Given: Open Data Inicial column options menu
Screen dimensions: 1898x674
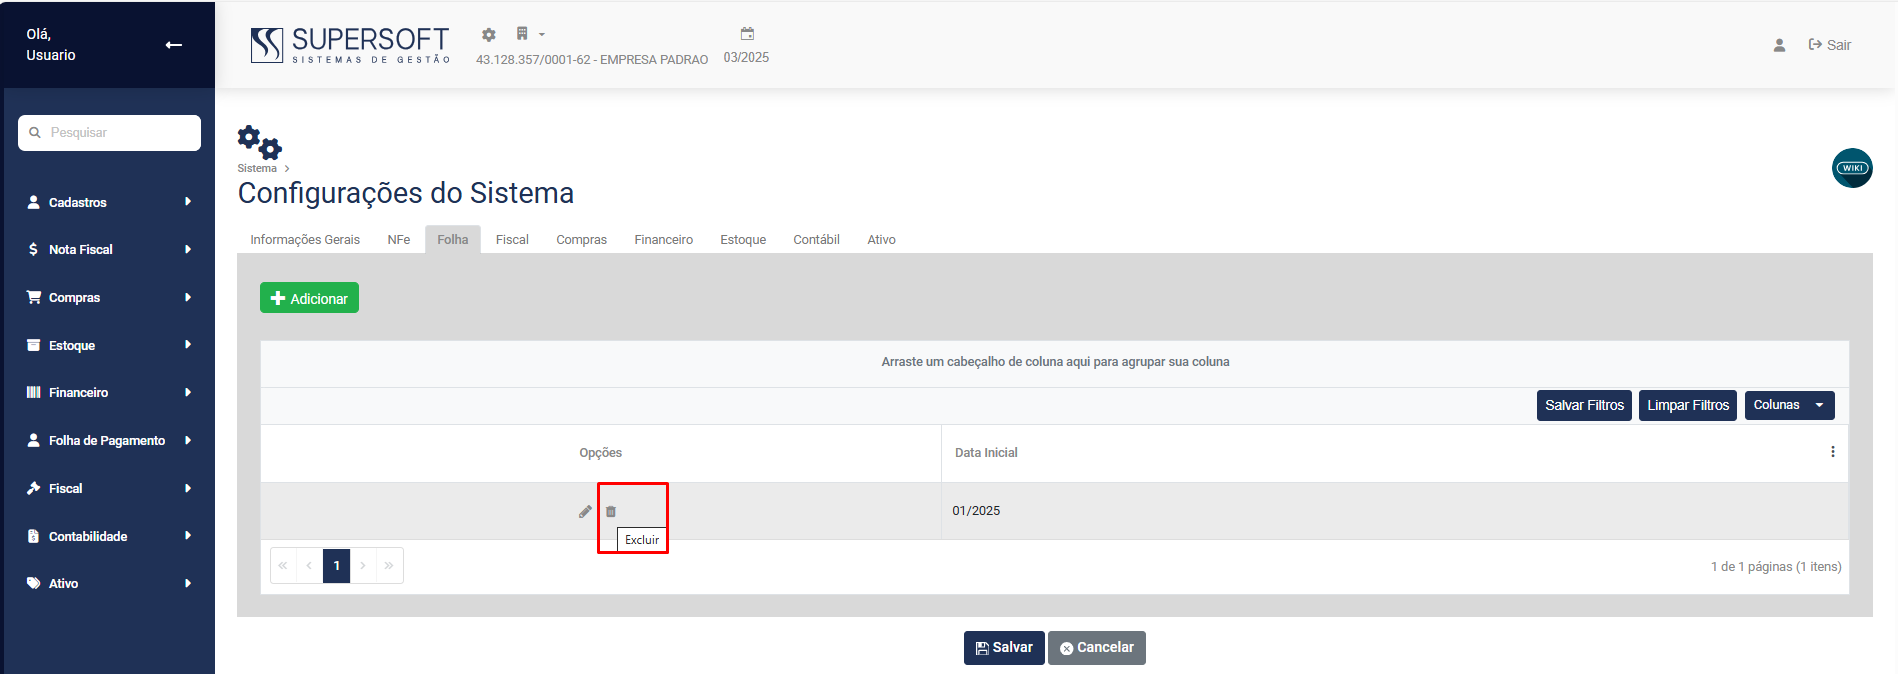Looking at the screenshot, I should tap(1832, 452).
